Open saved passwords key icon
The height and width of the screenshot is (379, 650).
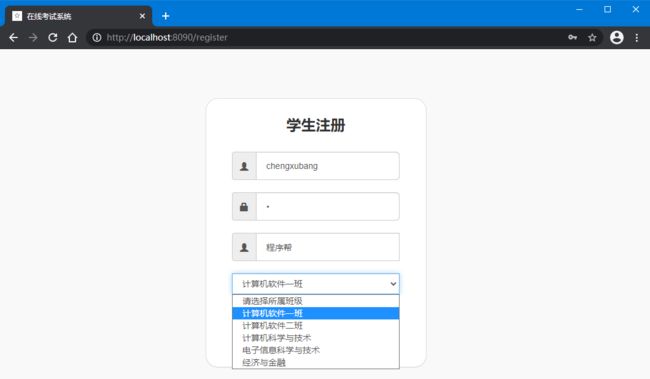click(572, 38)
